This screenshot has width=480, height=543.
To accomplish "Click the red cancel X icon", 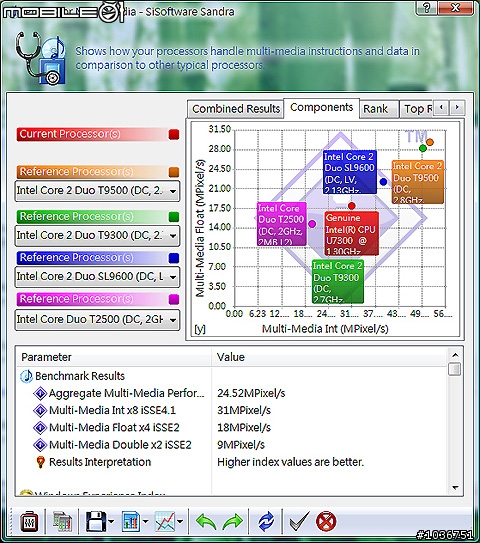I will pyautogui.click(x=326, y=522).
